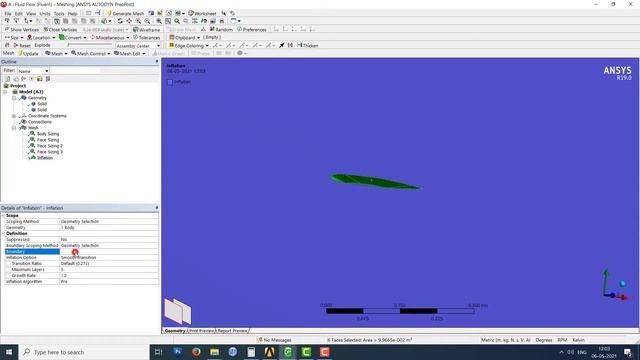The image size is (640, 360).
Task: Open Edge Coloring dropdown
Action: pyautogui.click(x=189, y=45)
